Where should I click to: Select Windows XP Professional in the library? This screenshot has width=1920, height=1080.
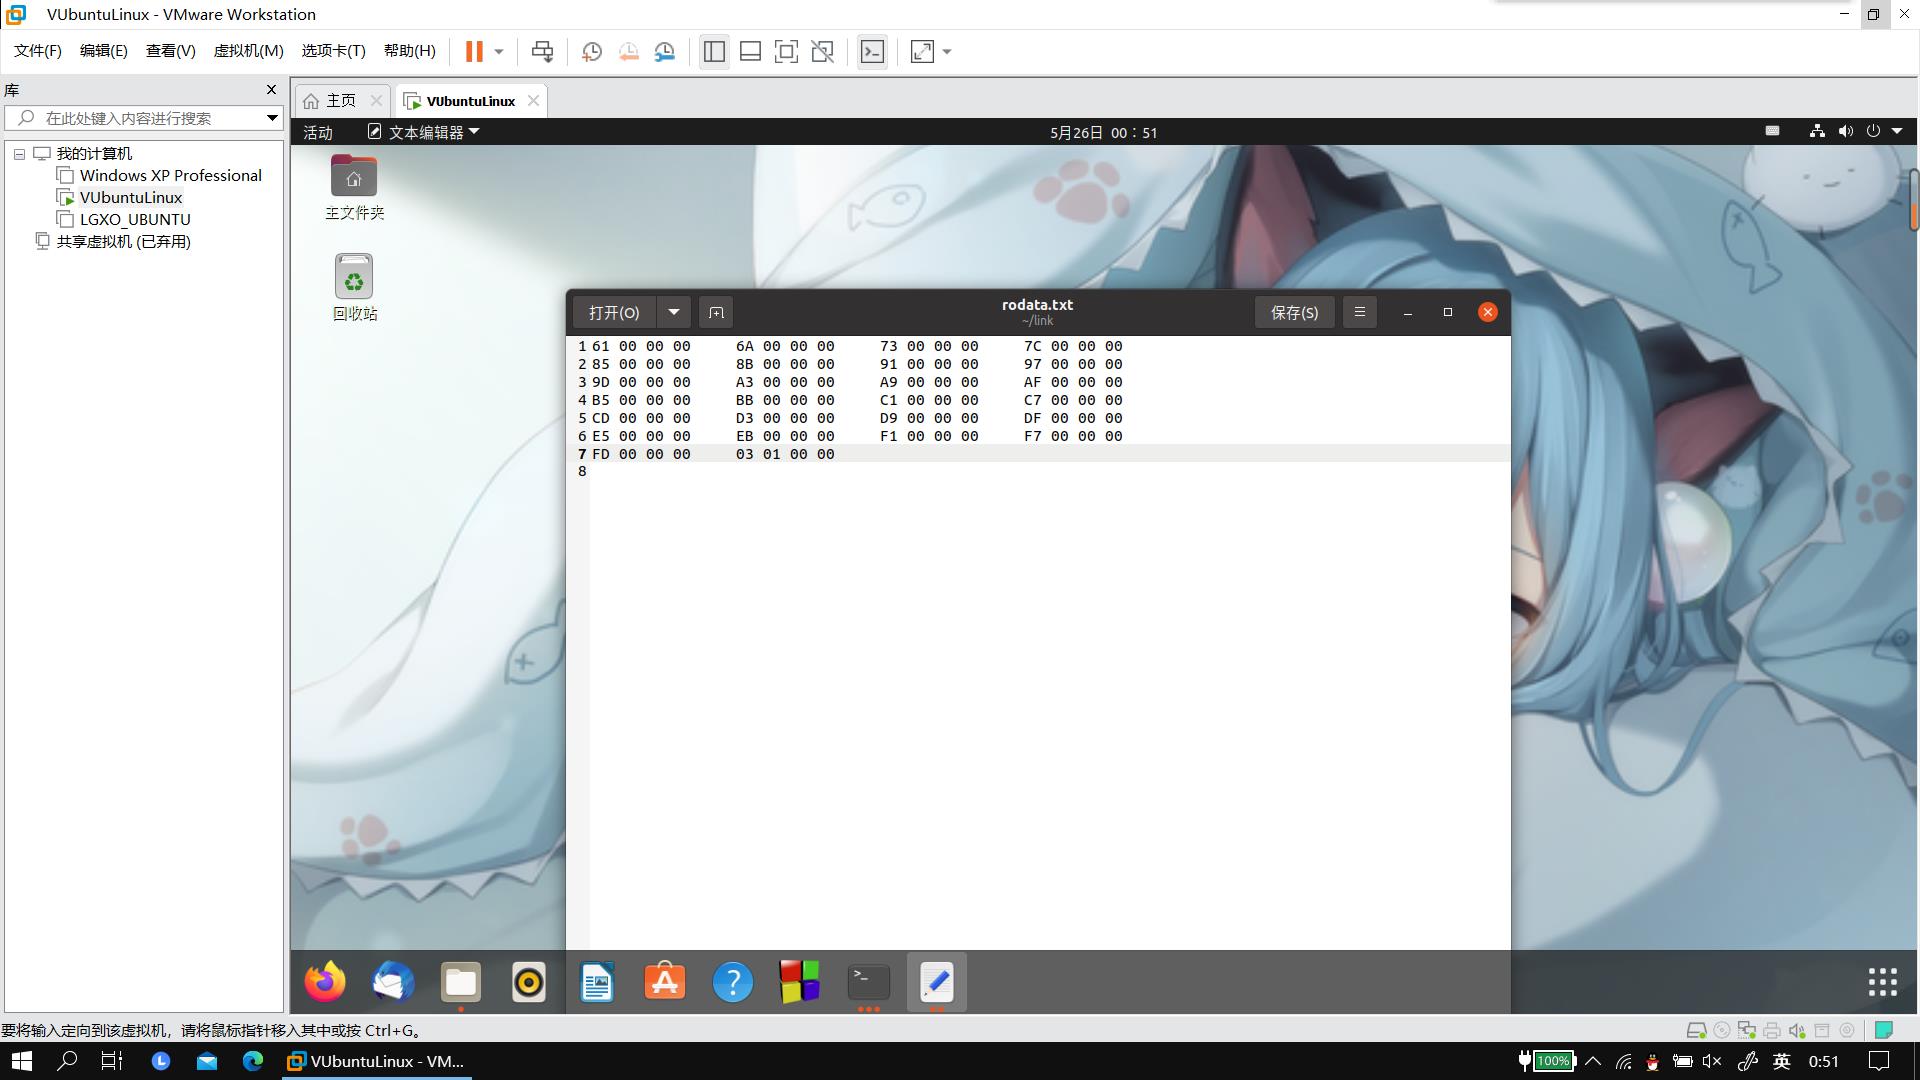tap(171, 175)
